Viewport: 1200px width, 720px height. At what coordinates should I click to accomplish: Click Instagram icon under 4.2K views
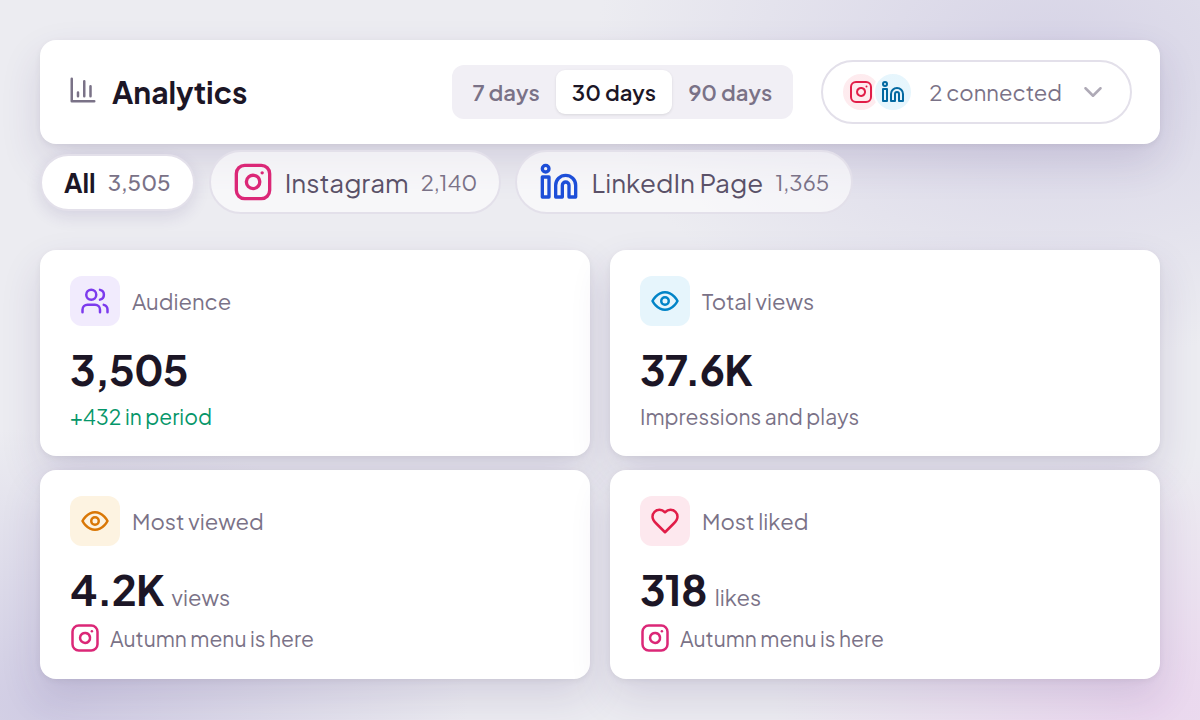click(85, 638)
